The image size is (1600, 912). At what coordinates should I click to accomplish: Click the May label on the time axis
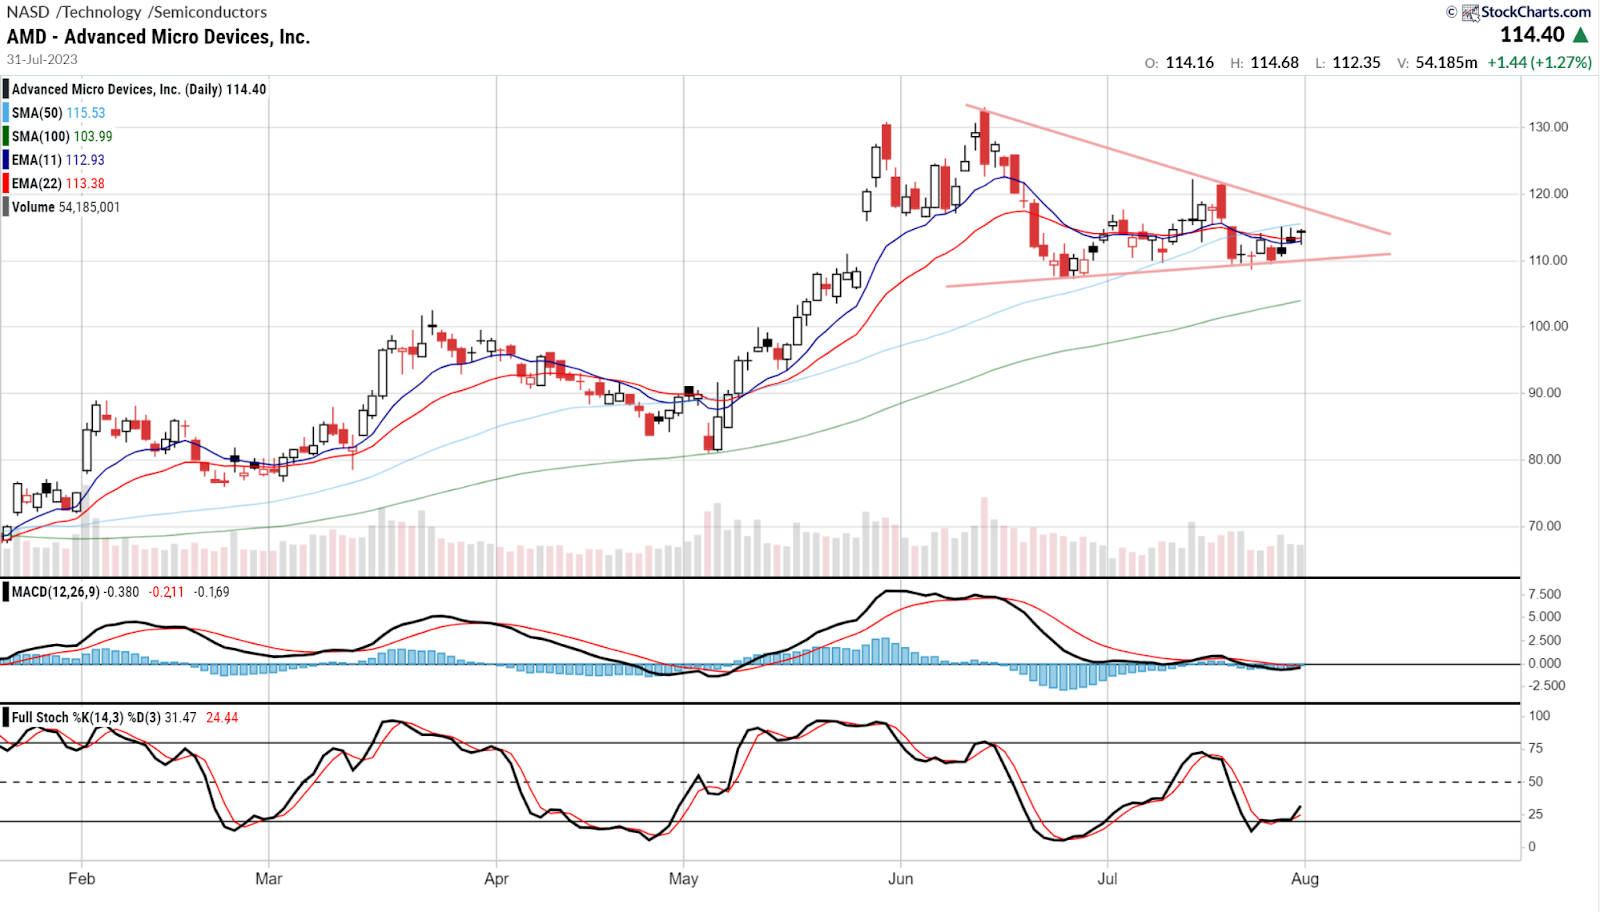(x=683, y=879)
